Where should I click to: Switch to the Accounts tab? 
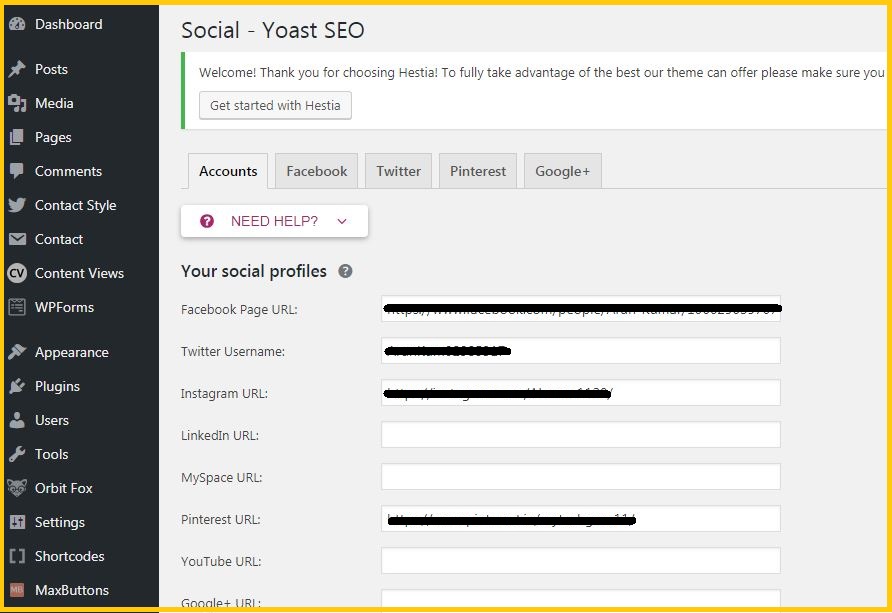228,171
